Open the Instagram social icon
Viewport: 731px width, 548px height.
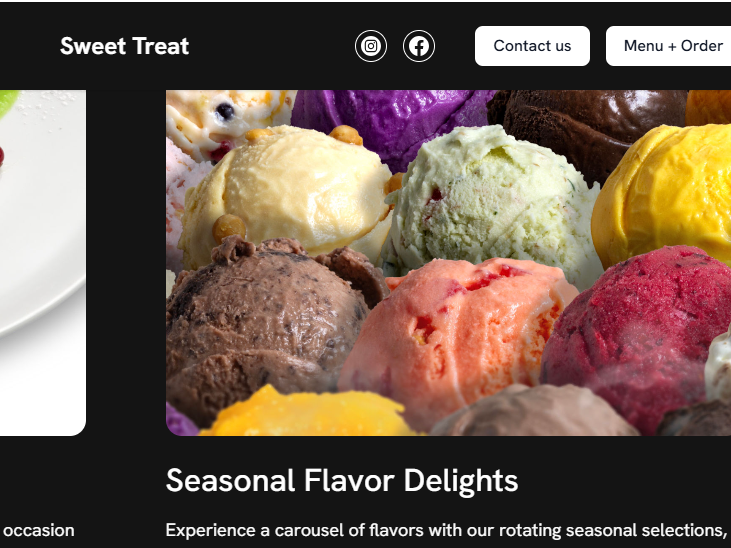point(371,46)
